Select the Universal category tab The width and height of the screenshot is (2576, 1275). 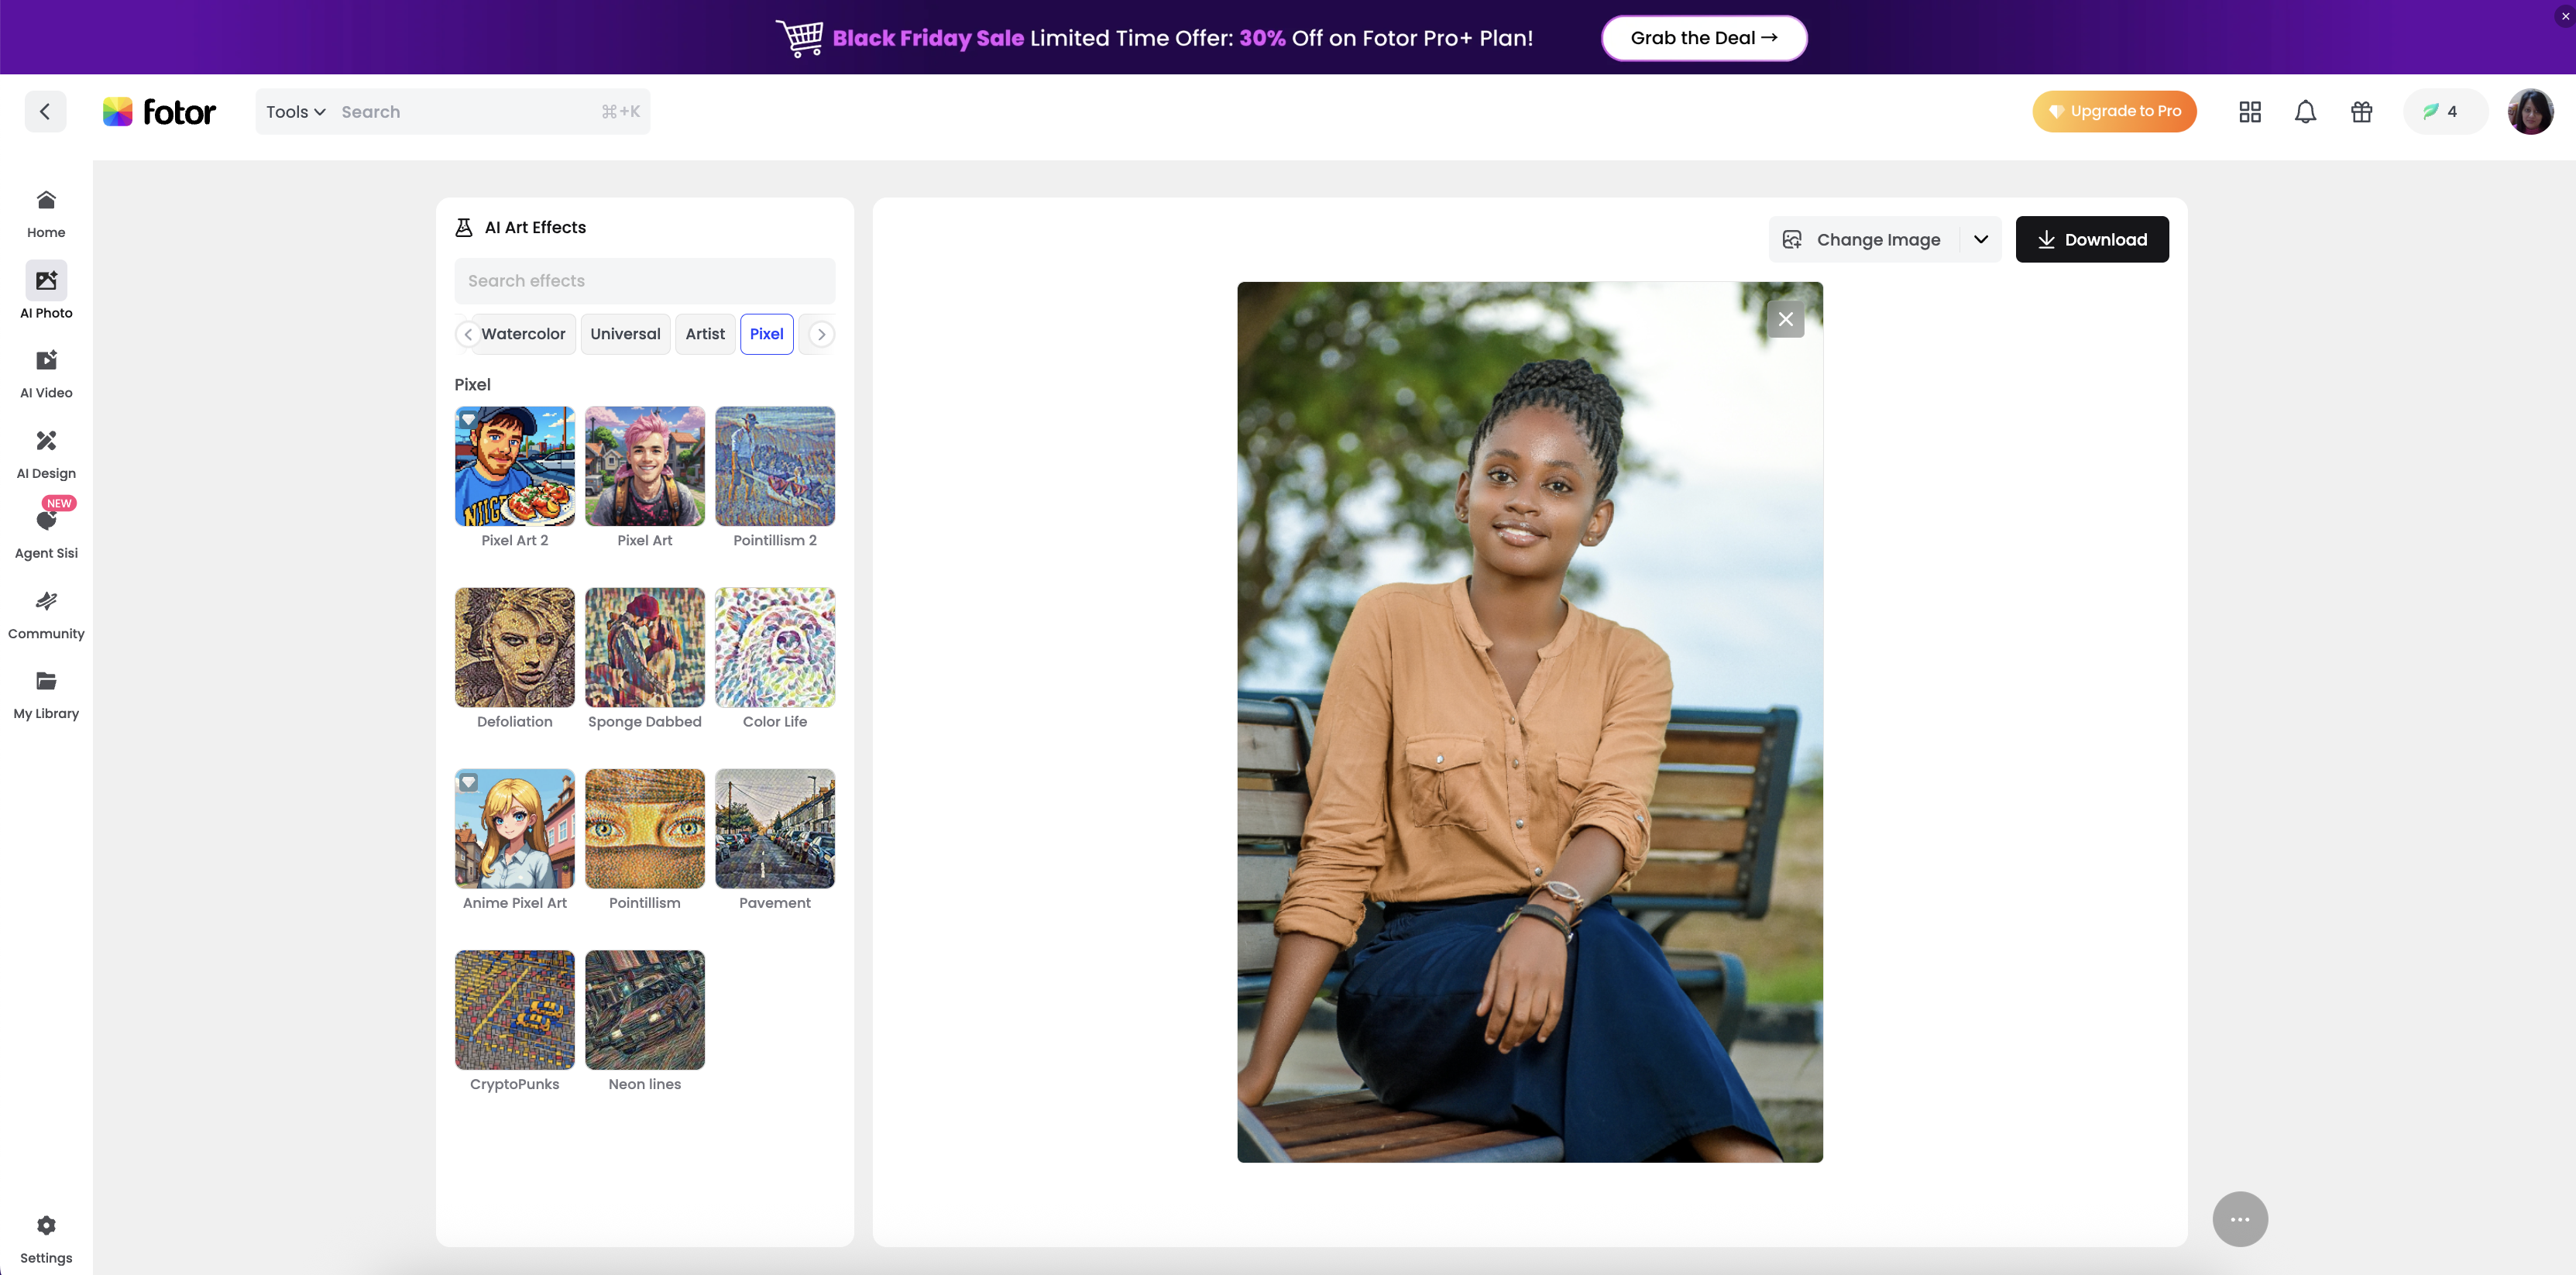click(625, 334)
